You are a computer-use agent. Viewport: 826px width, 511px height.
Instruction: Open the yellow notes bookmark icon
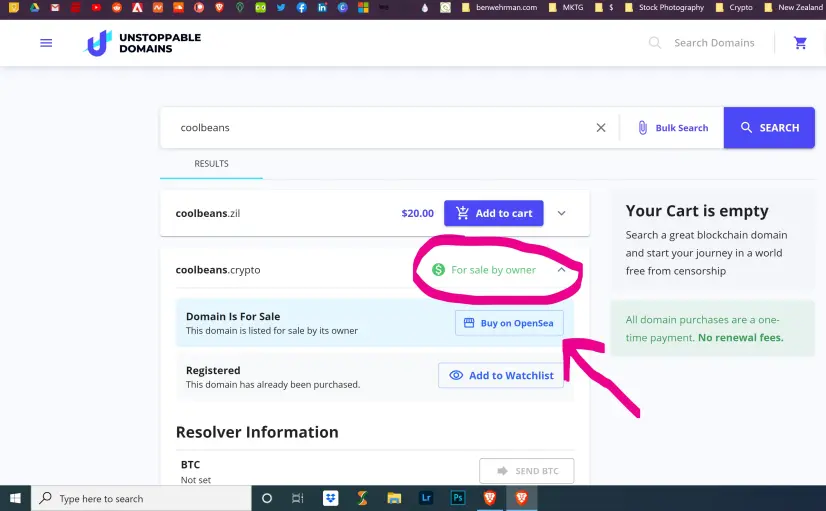(14, 7)
